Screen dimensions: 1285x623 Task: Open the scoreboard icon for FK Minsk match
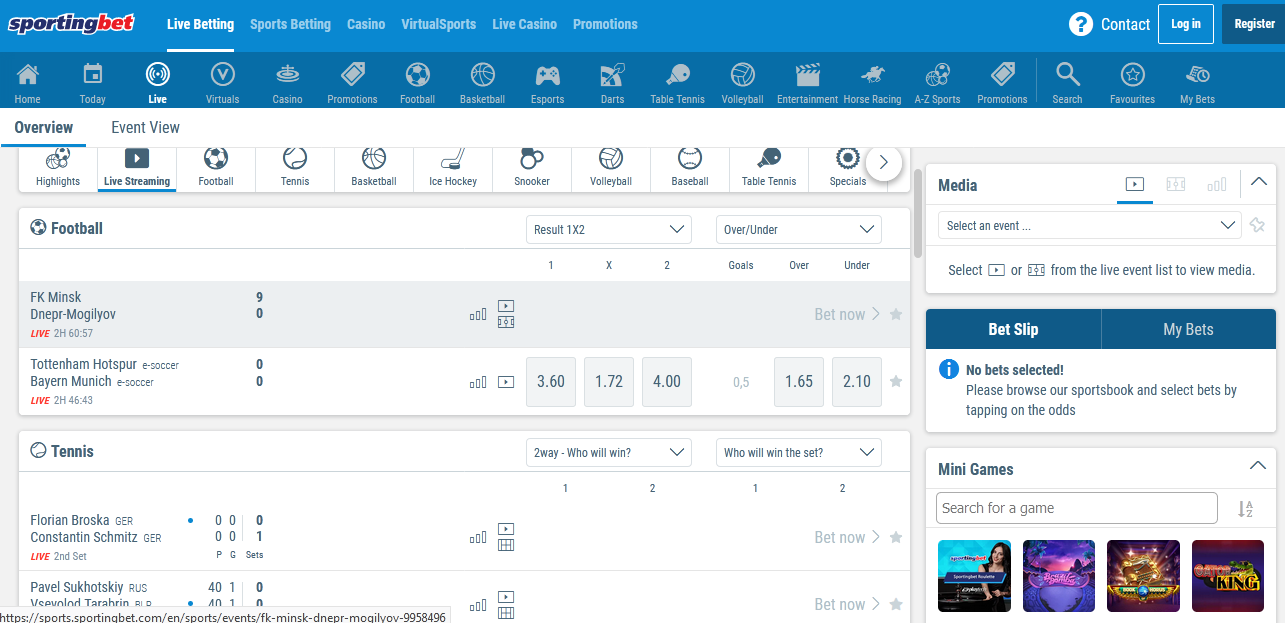pyautogui.click(x=506, y=322)
